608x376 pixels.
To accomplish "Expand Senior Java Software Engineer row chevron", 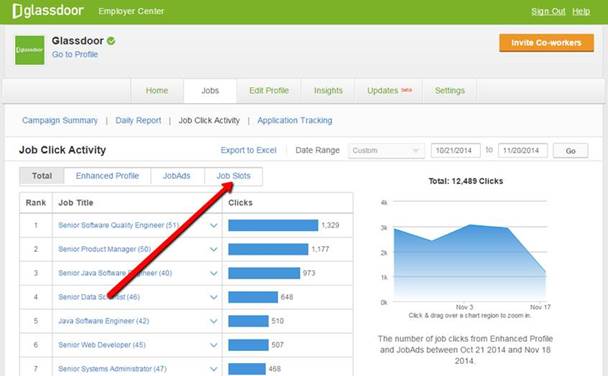I will coord(214,273).
